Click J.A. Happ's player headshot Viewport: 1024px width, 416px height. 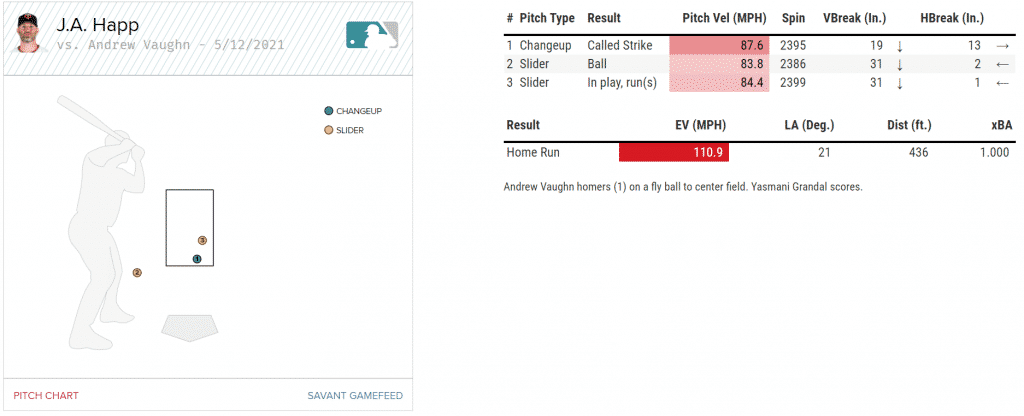tap(31, 35)
